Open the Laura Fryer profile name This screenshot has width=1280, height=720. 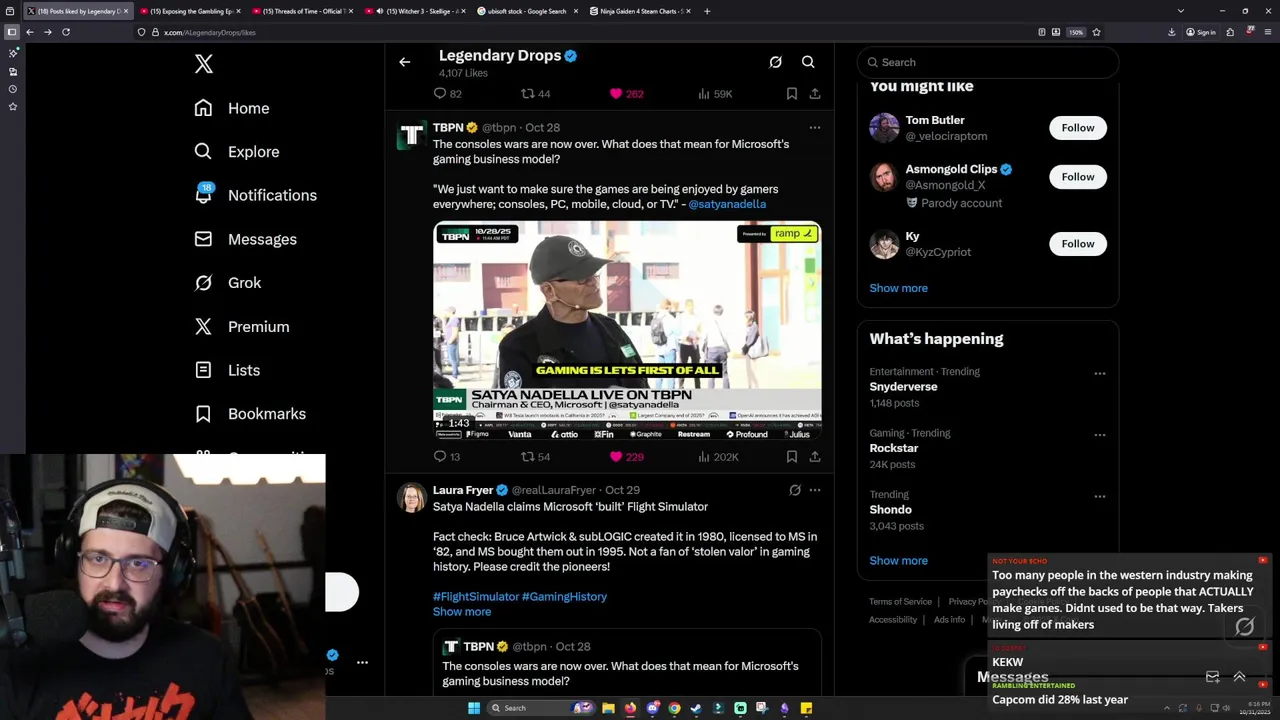pos(463,490)
